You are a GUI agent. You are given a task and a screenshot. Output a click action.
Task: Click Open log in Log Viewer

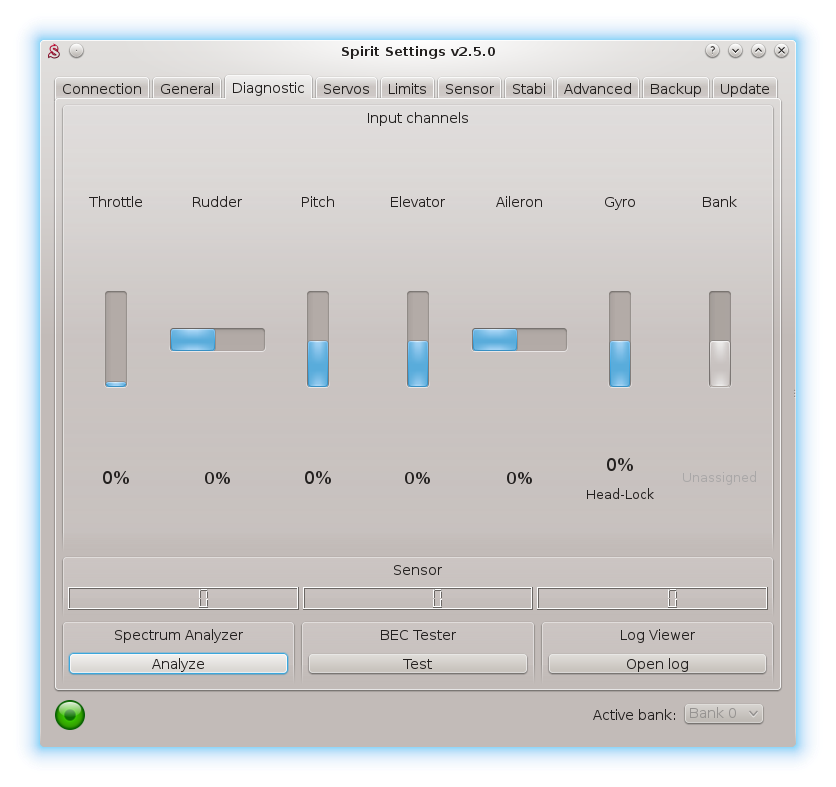(x=657, y=664)
